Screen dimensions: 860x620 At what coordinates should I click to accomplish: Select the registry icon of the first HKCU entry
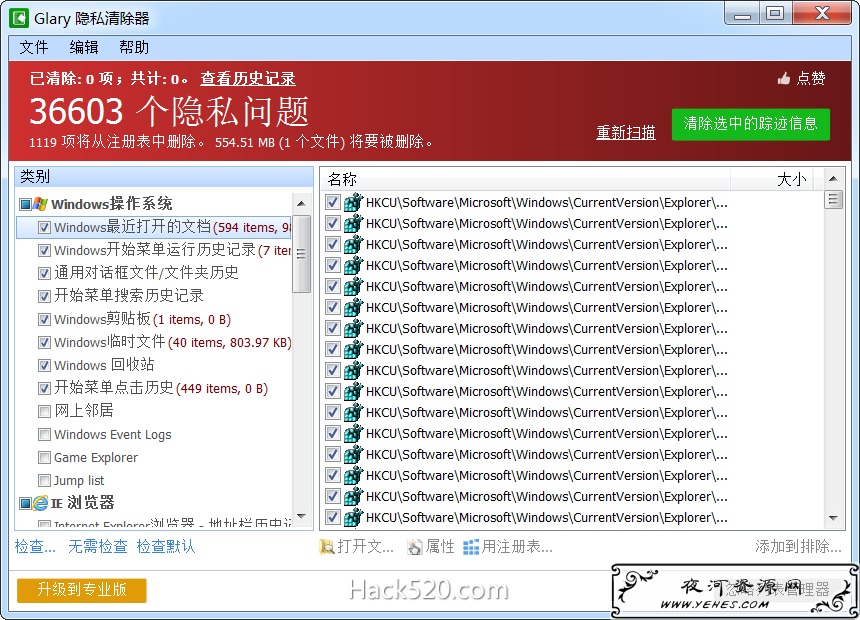[353, 202]
